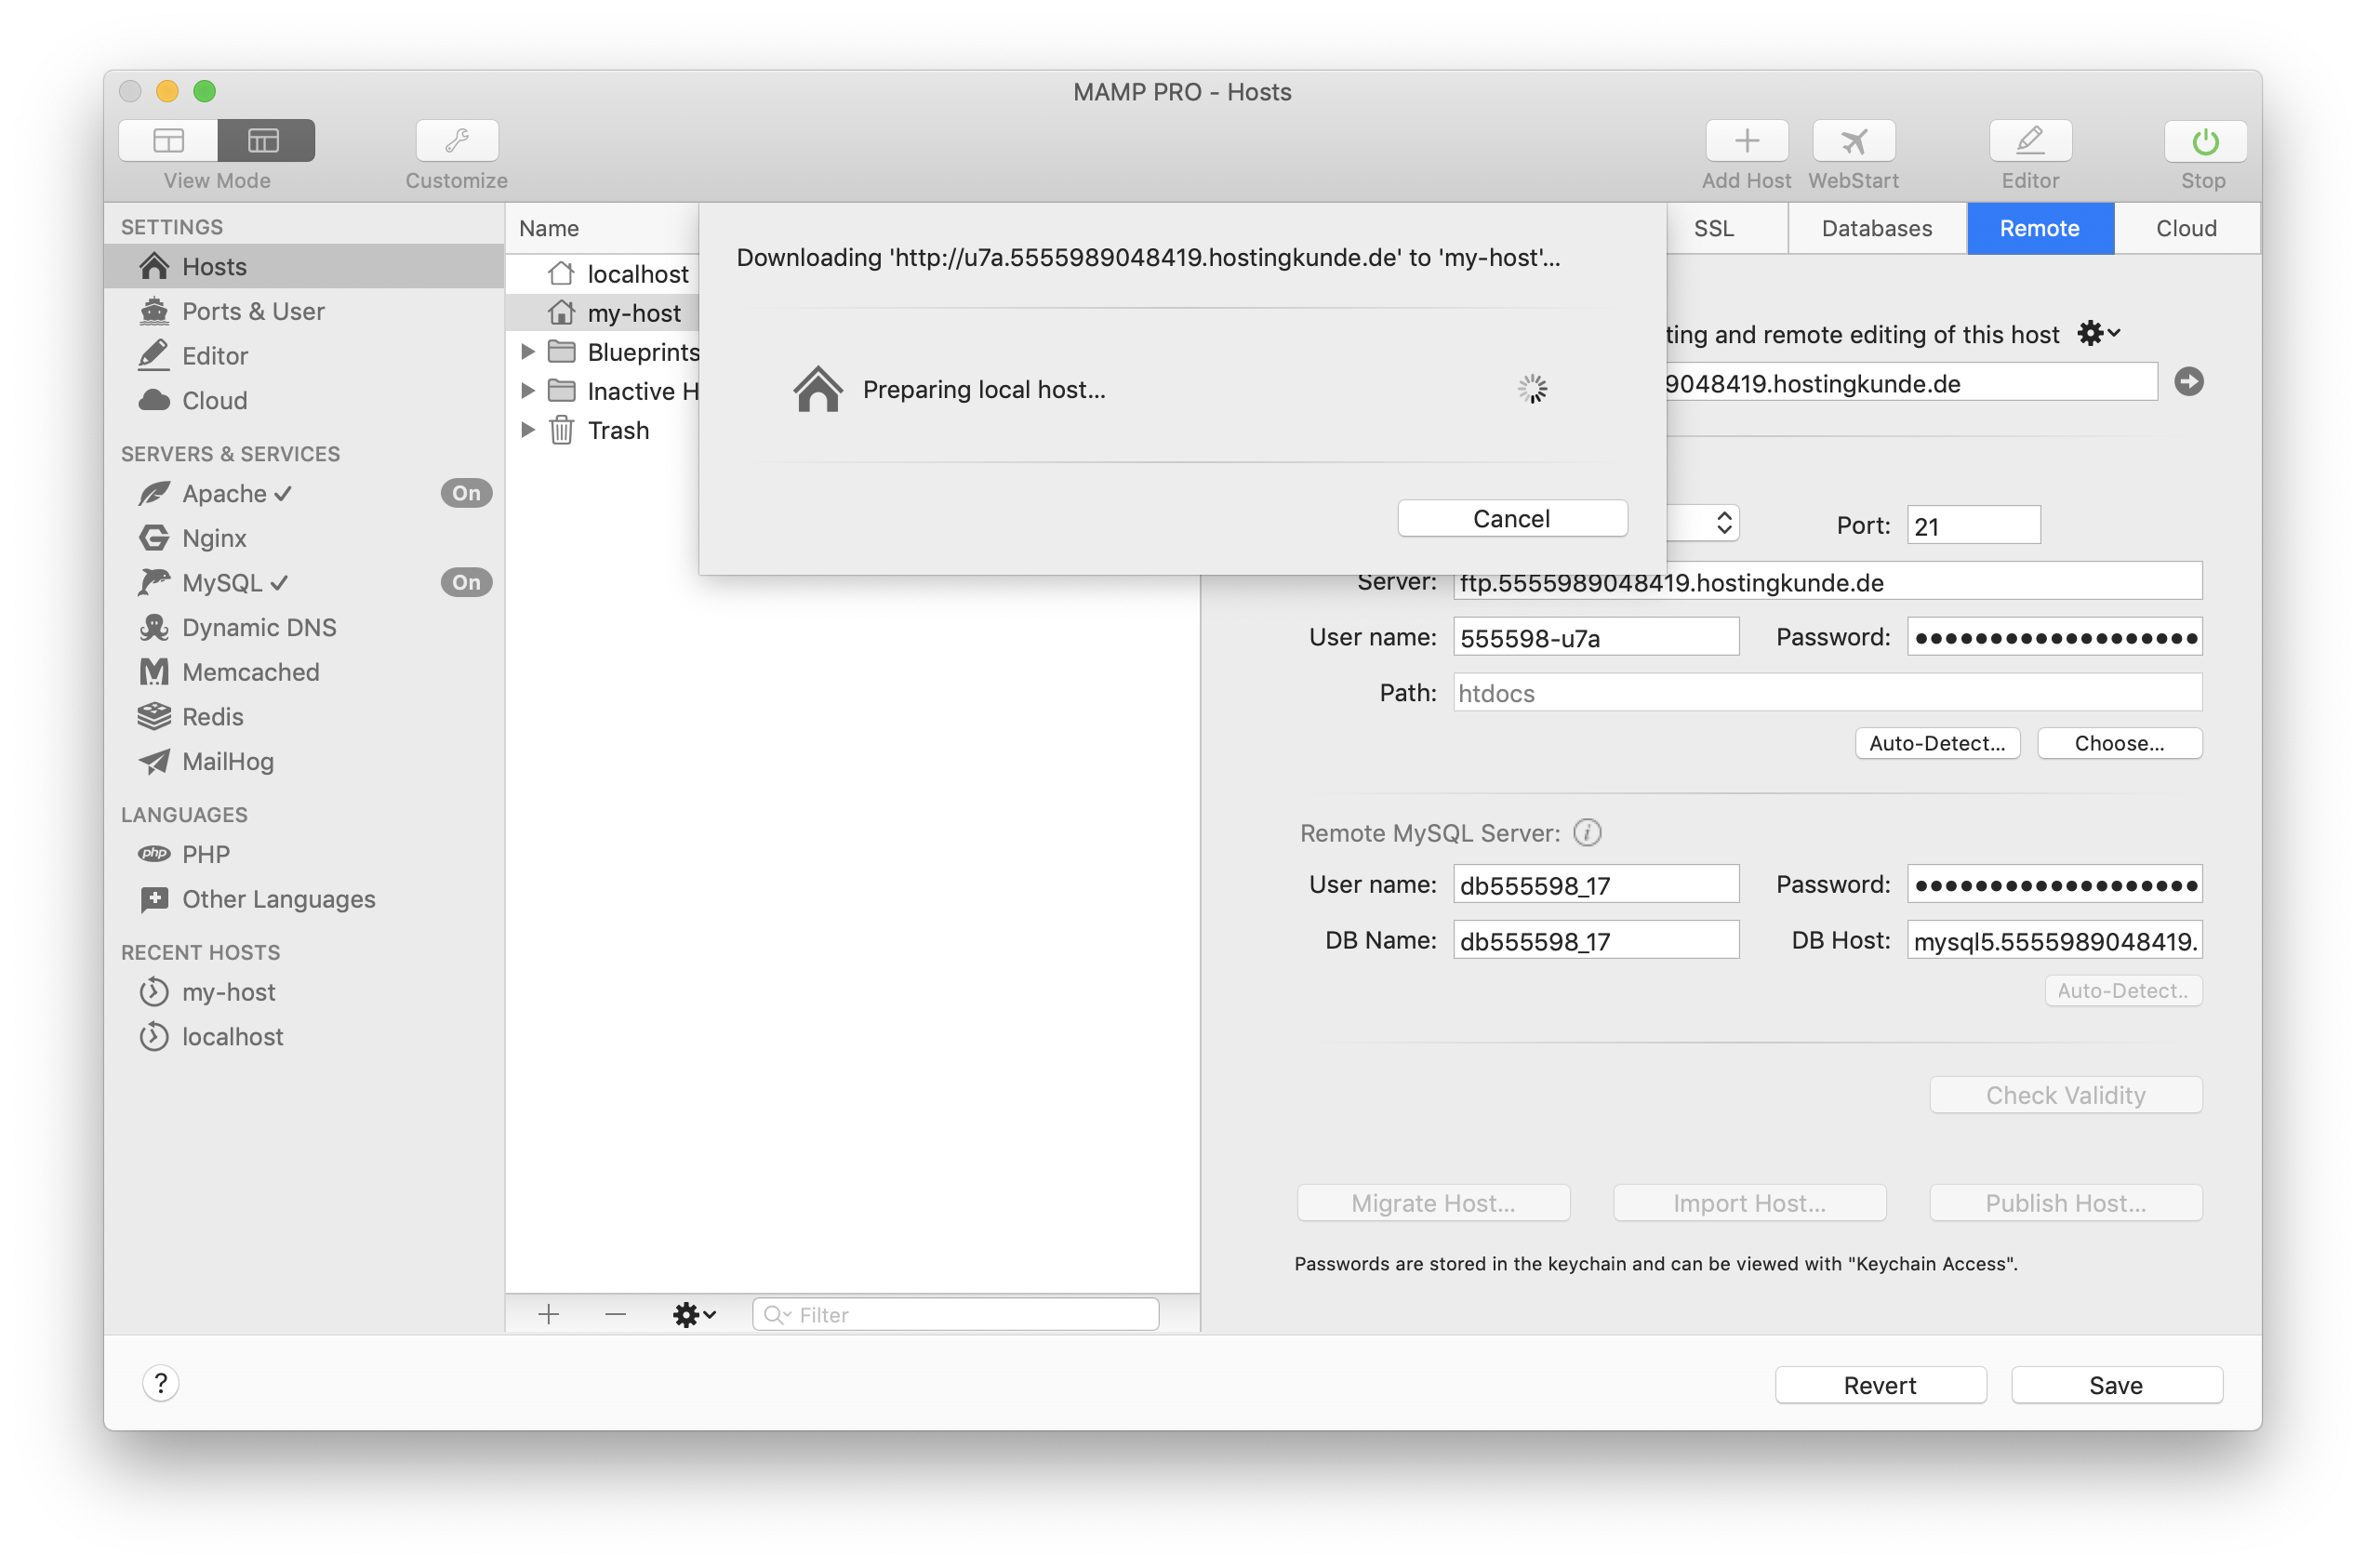2366x1568 pixels.
Task: Switch to the Databases tab
Action: click(x=1876, y=228)
